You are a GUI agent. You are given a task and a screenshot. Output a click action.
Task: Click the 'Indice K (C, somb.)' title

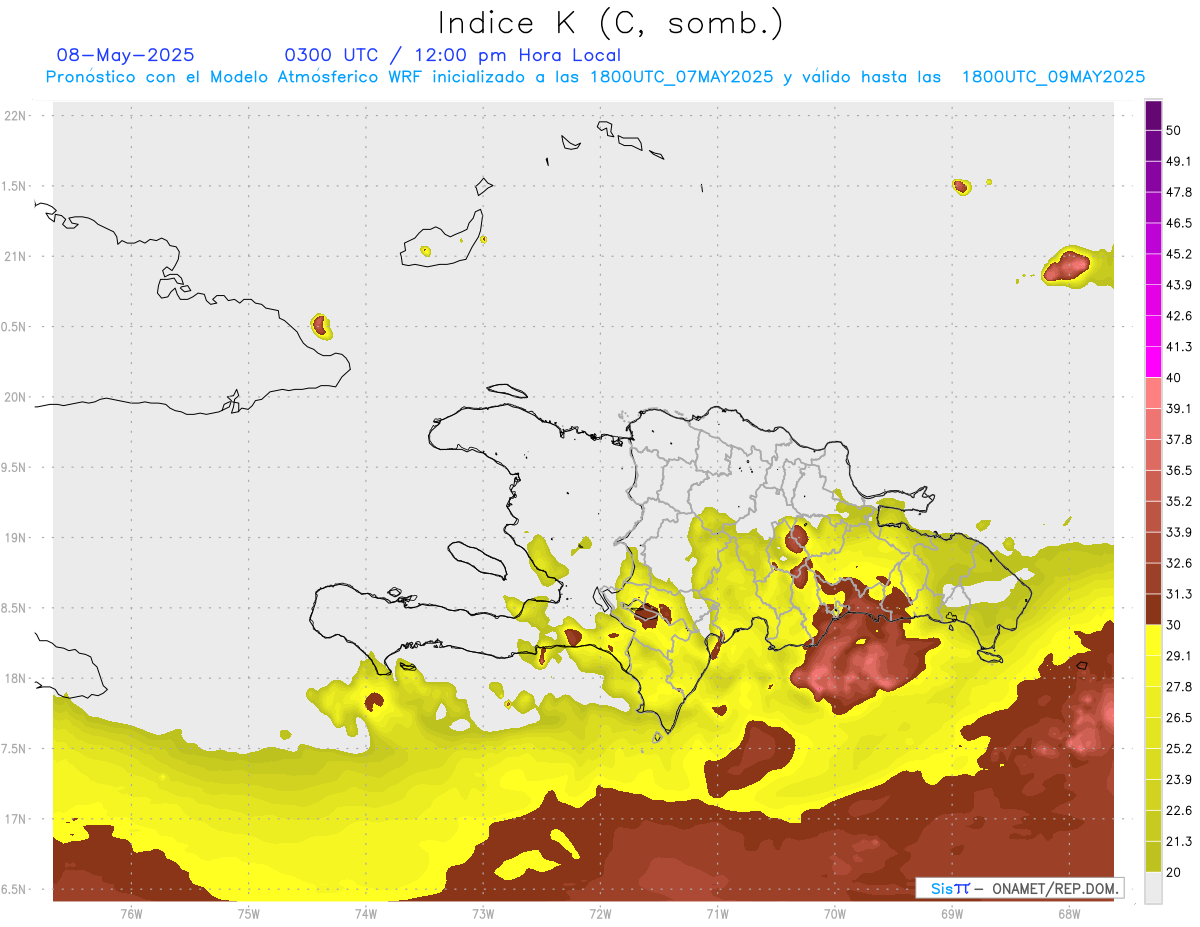point(611,24)
